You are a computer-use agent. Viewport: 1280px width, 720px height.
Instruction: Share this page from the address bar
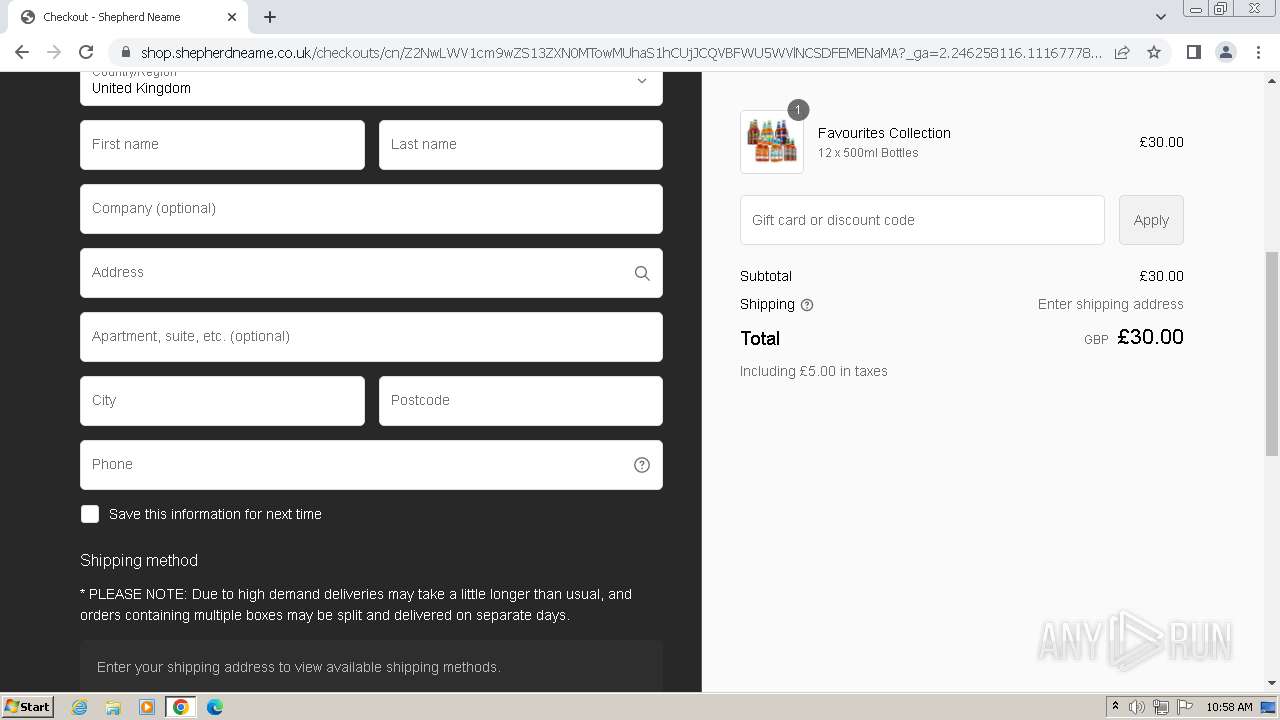pyautogui.click(x=1122, y=52)
